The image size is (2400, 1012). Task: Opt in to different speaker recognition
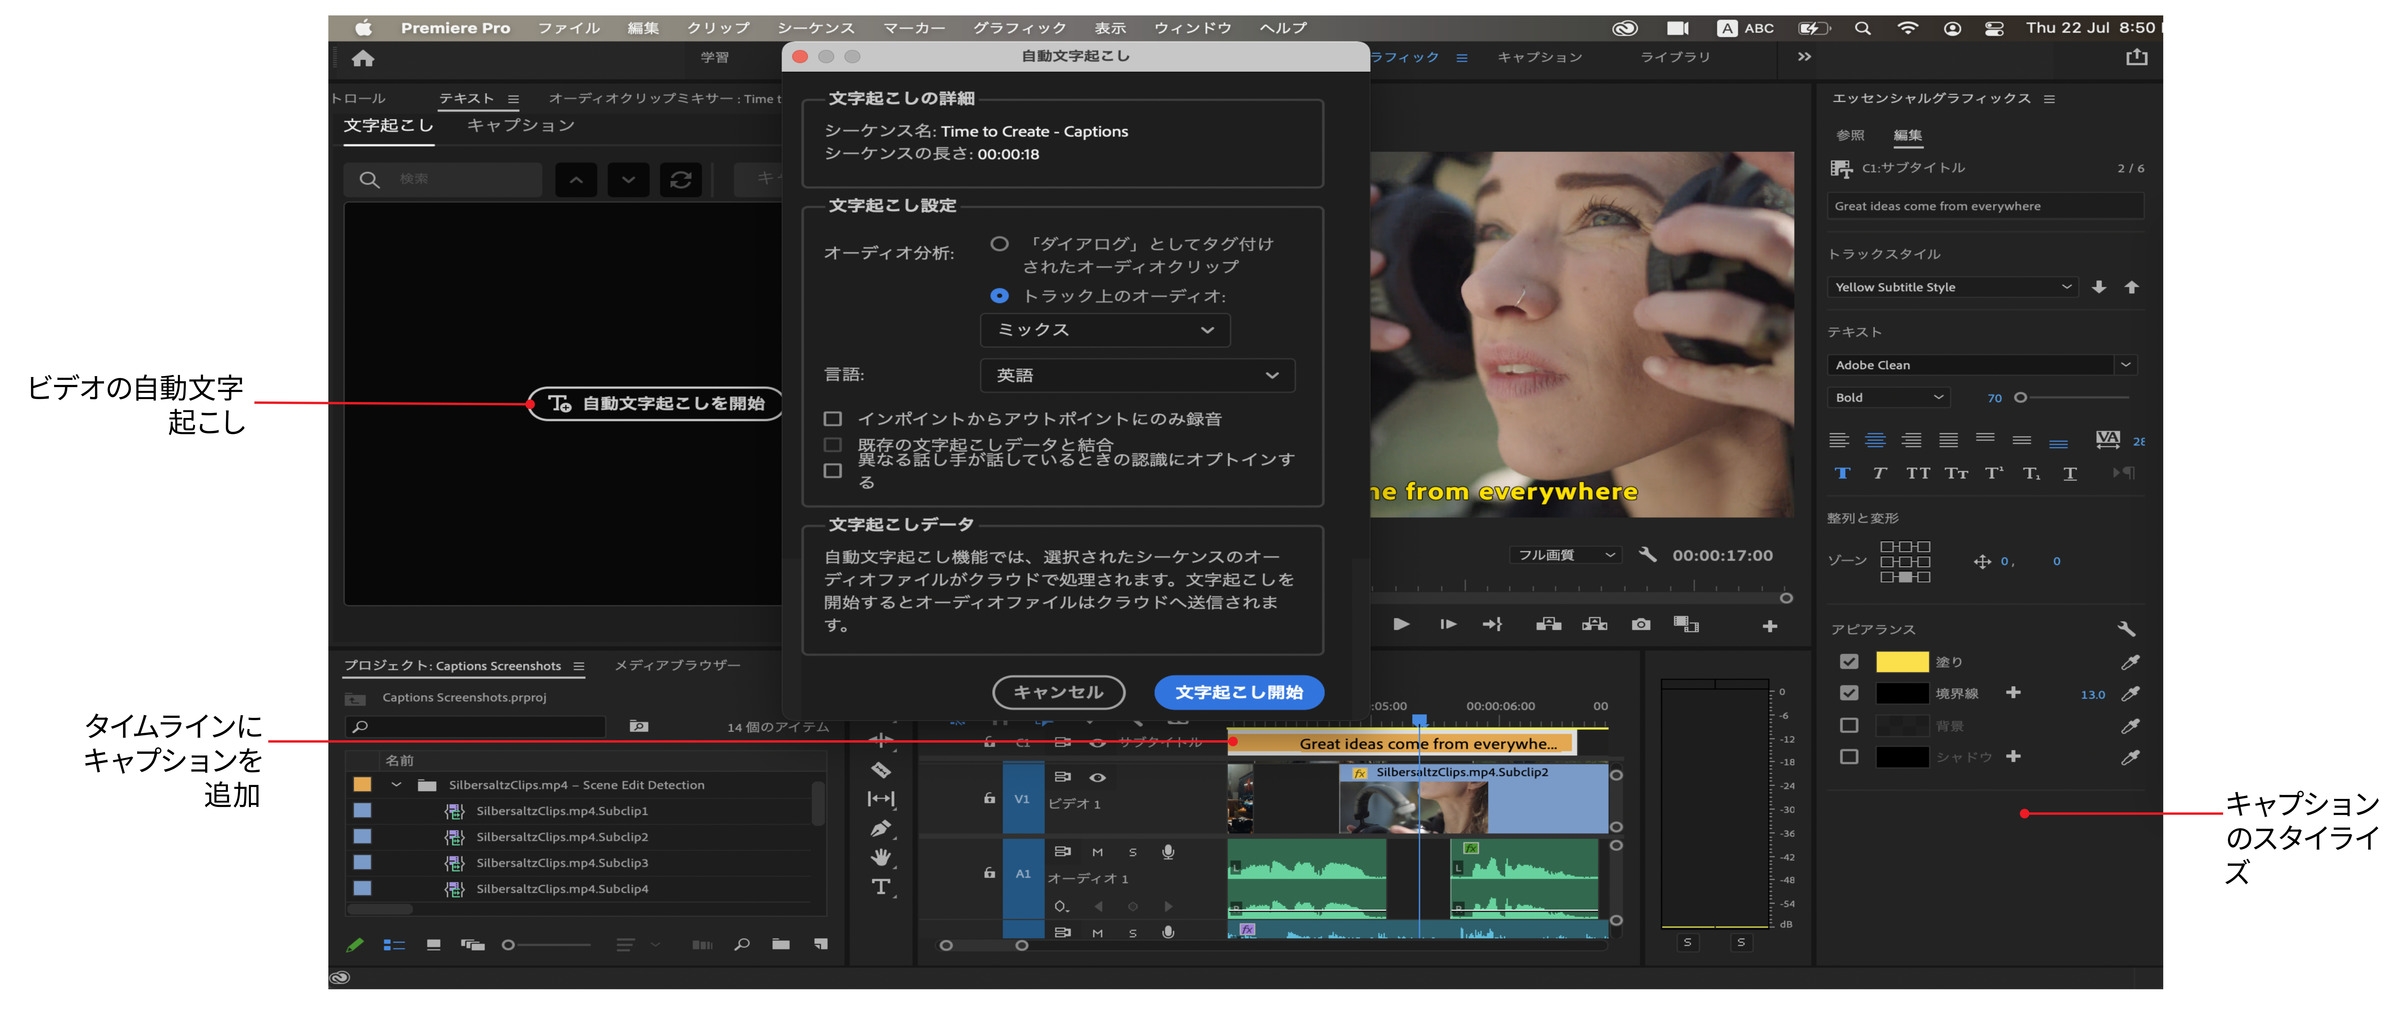[832, 470]
